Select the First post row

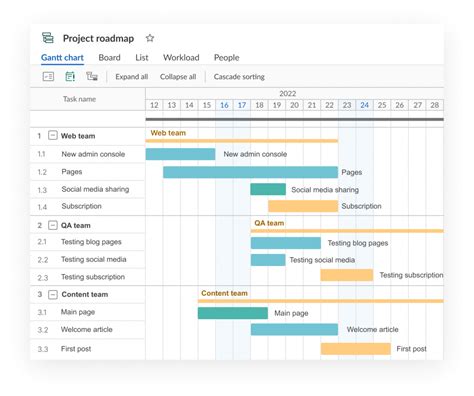87,349
